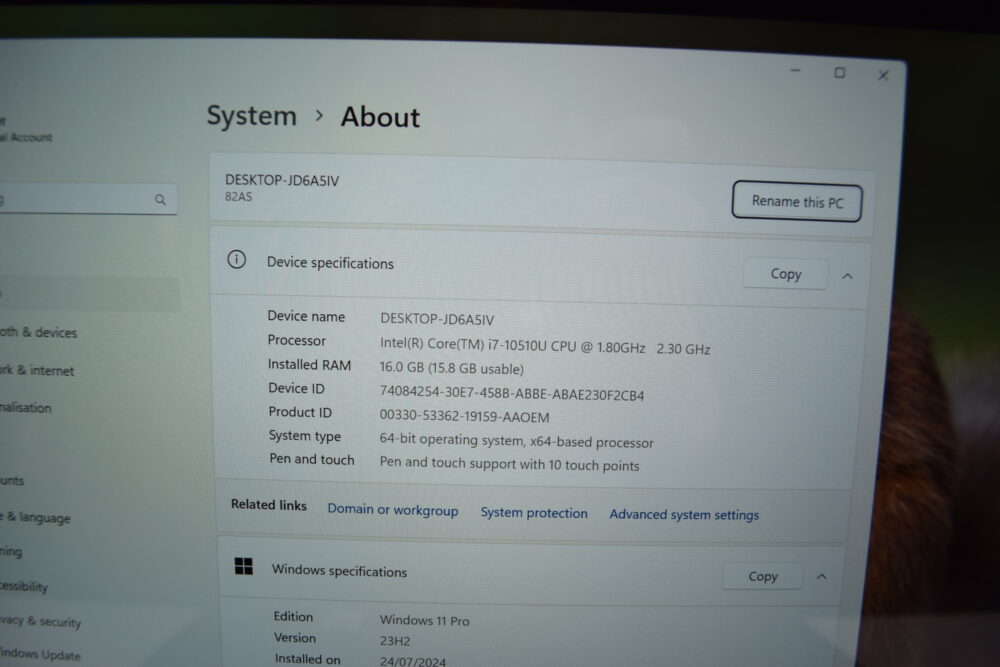1000x667 pixels.
Task: Focus the settings search field
Action: point(86,200)
